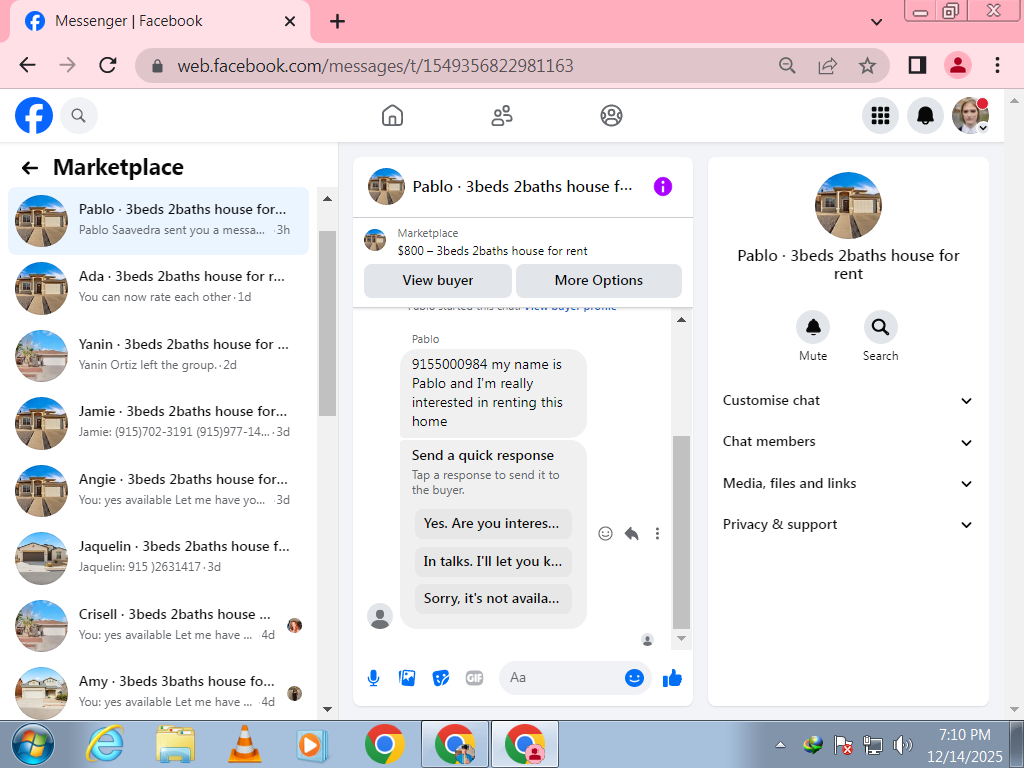Open volume speaker icon in tray
The height and width of the screenshot is (768, 1024).
tap(903, 744)
